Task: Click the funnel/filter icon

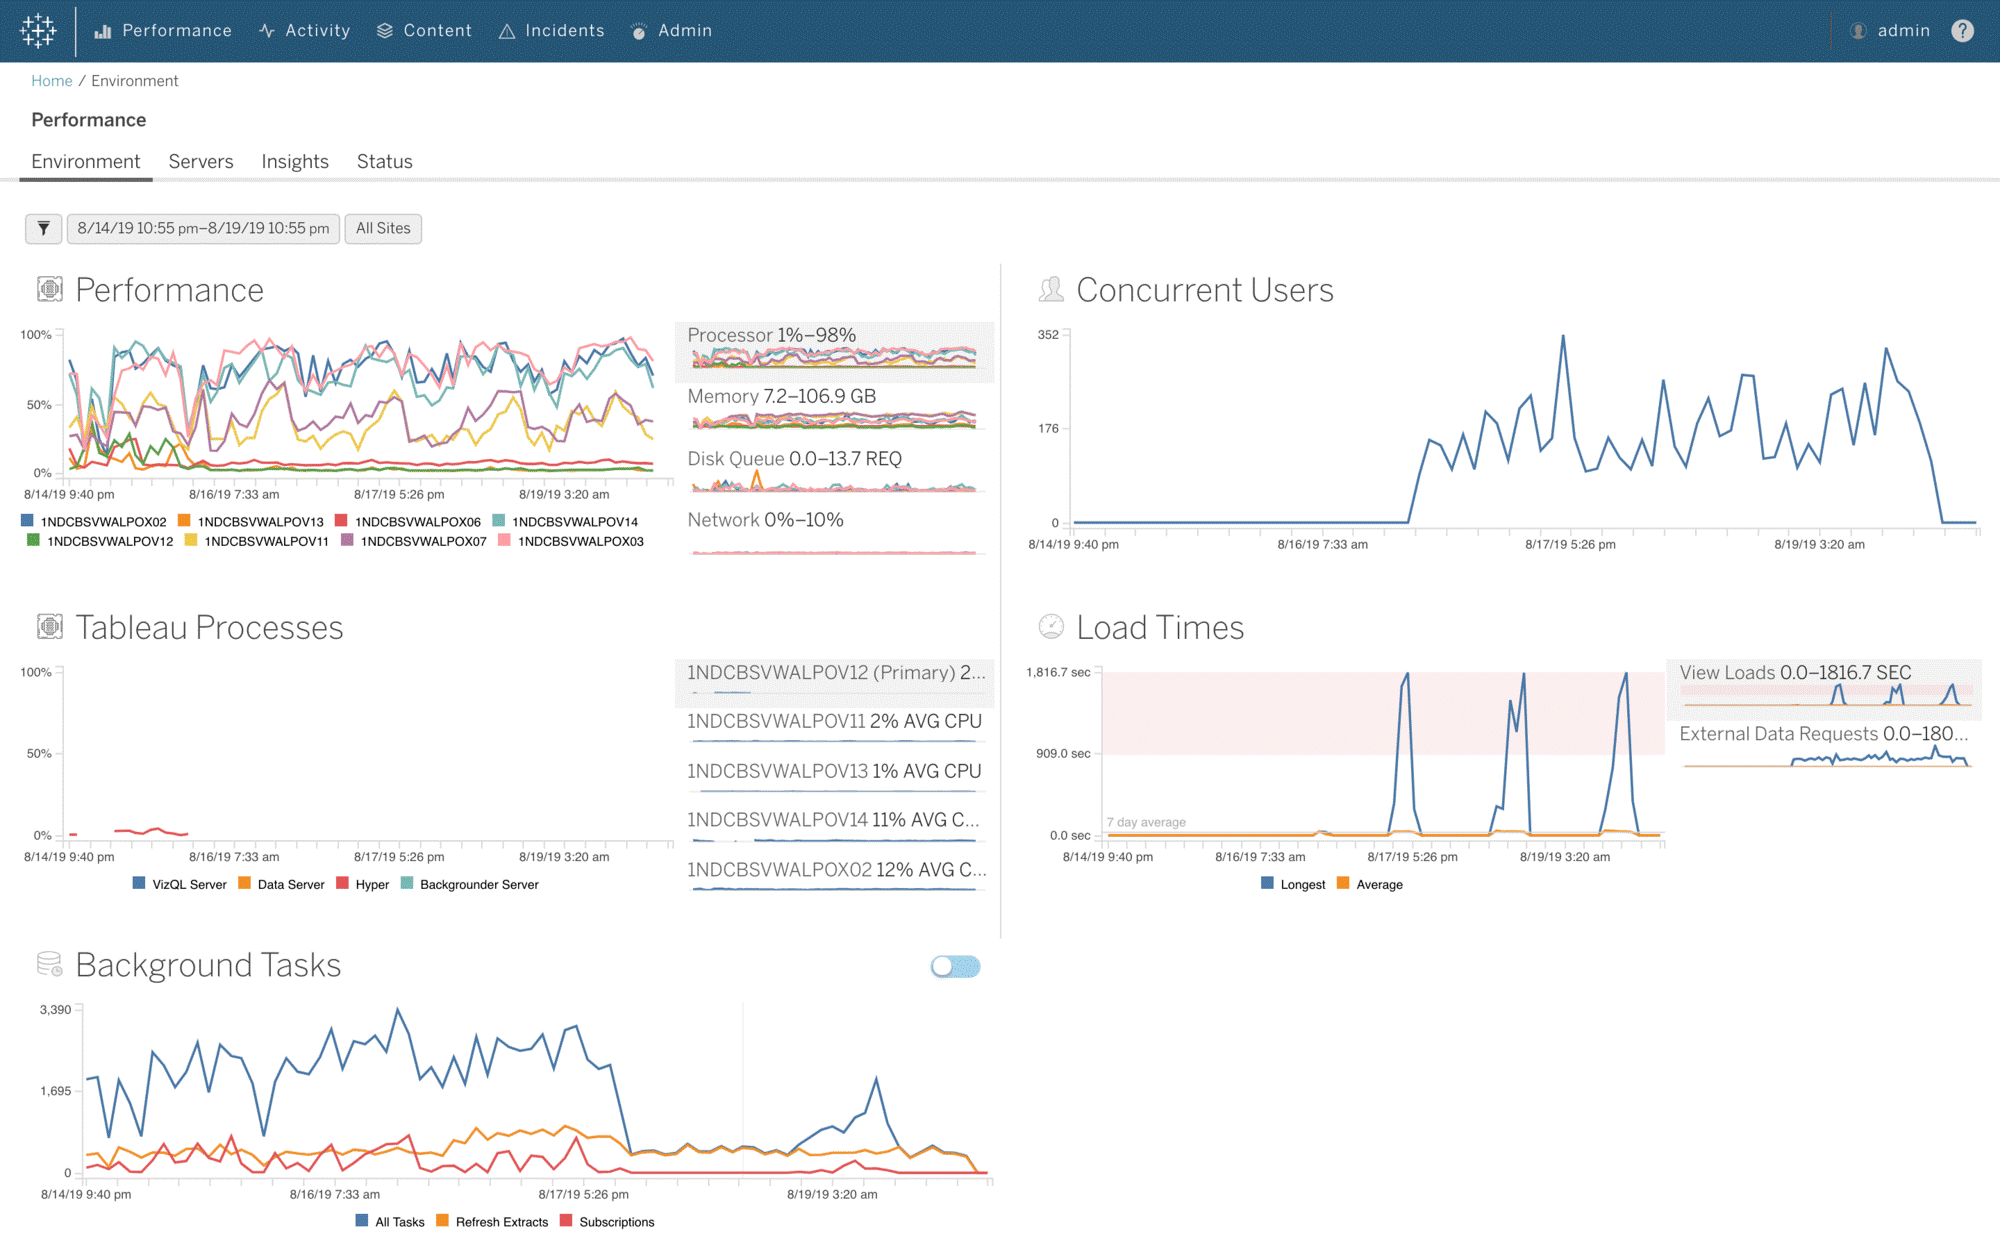Action: pyautogui.click(x=43, y=228)
